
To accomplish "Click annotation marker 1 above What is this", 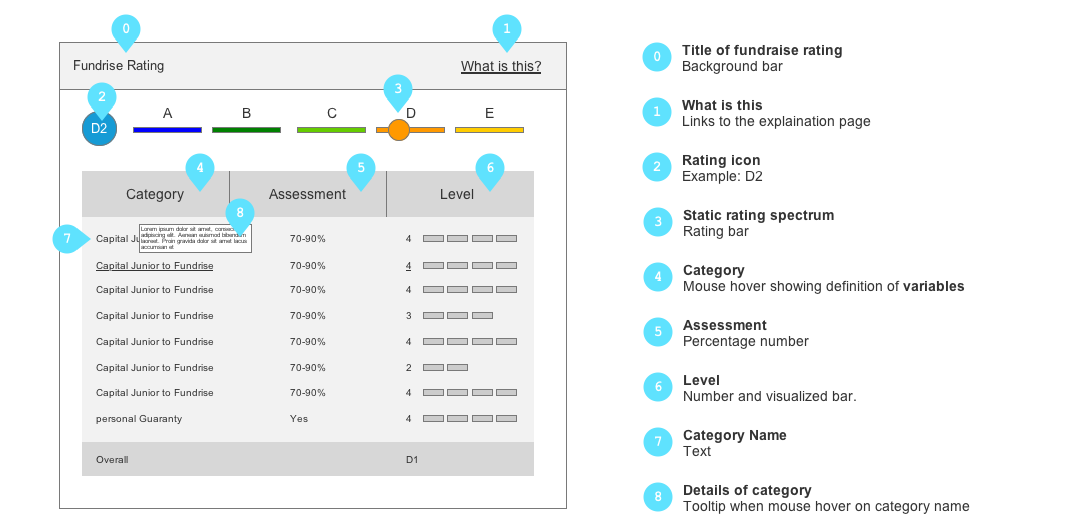I will [x=507, y=30].
